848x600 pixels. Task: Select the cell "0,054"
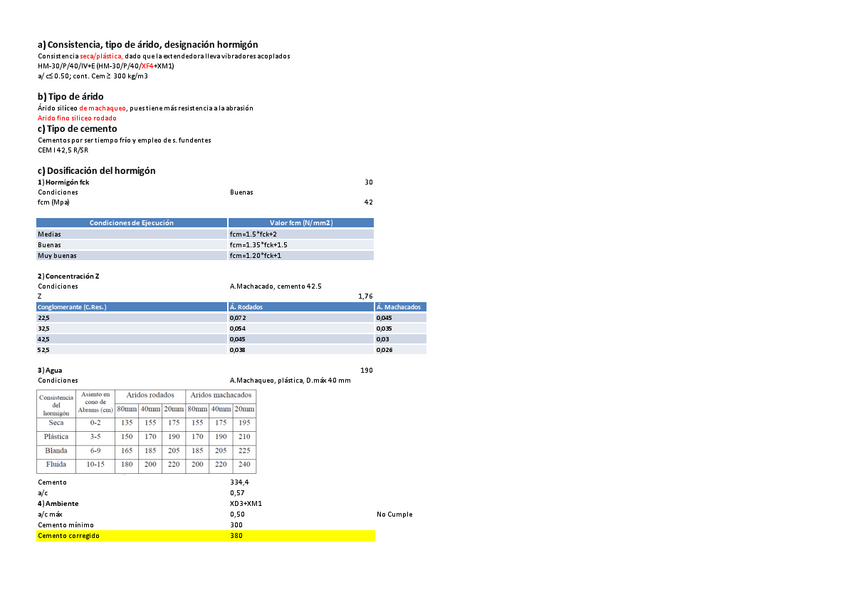(x=237, y=329)
